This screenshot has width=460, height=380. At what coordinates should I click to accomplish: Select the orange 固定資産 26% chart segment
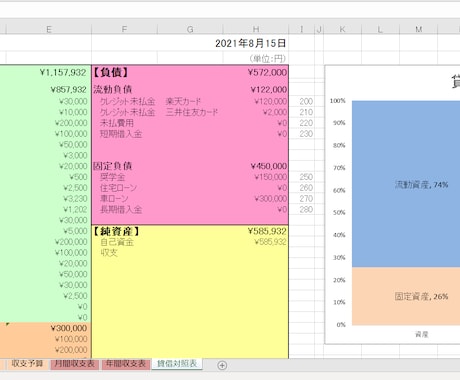(x=406, y=296)
